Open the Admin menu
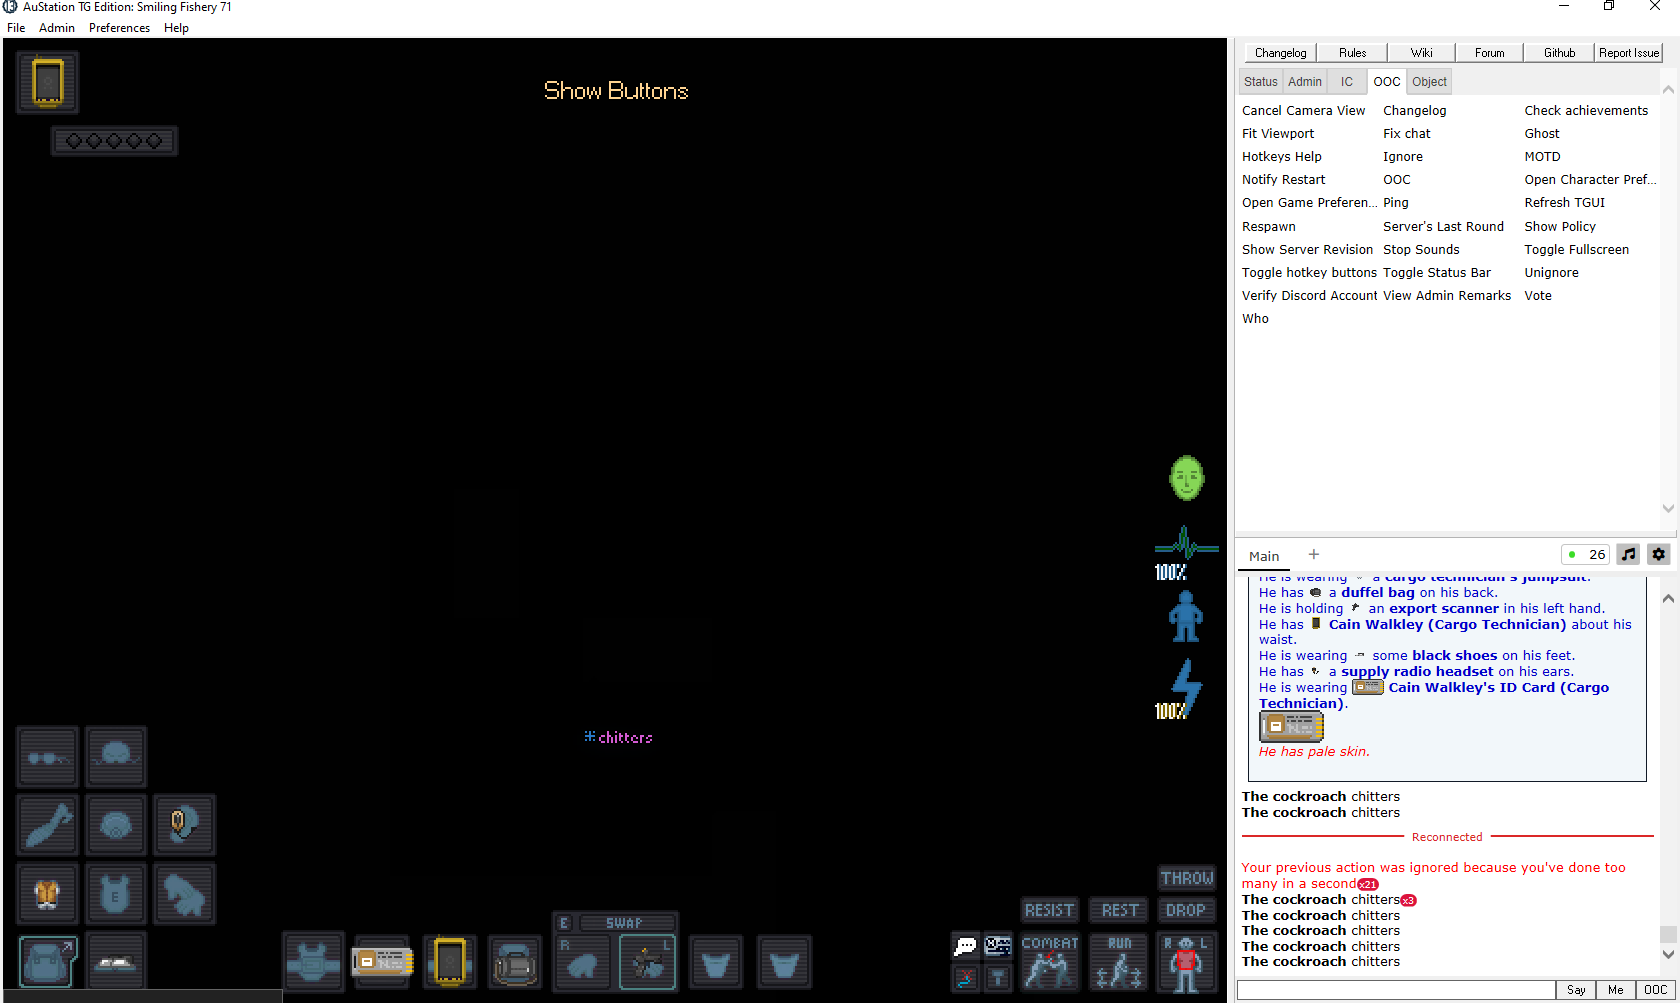 click(57, 27)
